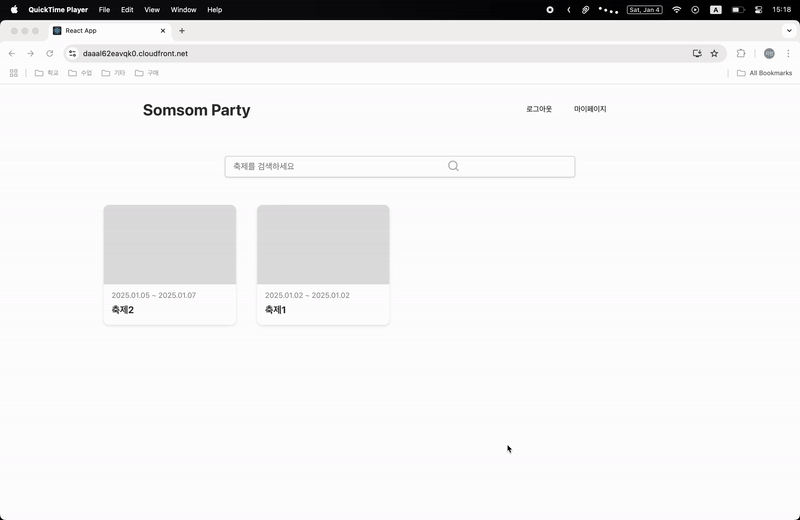Open Chrome three-dot menu
Image resolution: width=800 pixels, height=520 pixels.
[x=788, y=53]
